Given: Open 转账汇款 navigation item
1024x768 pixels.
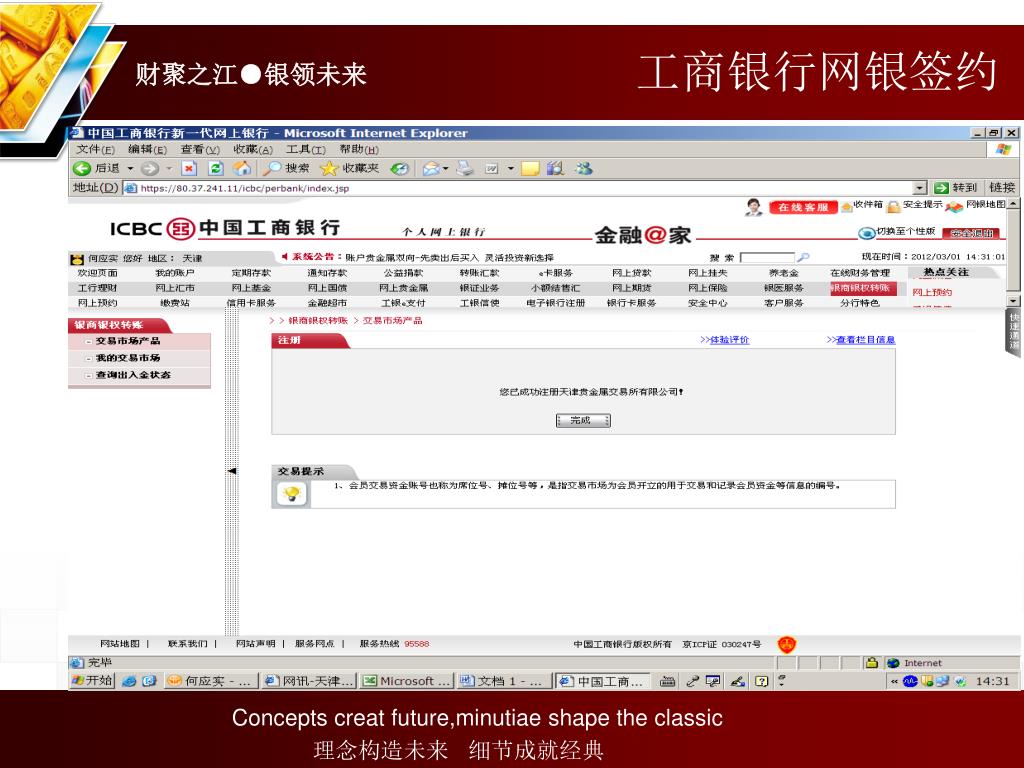Looking at the screenshot, I should pyautogui.click(x=479, y=273).
